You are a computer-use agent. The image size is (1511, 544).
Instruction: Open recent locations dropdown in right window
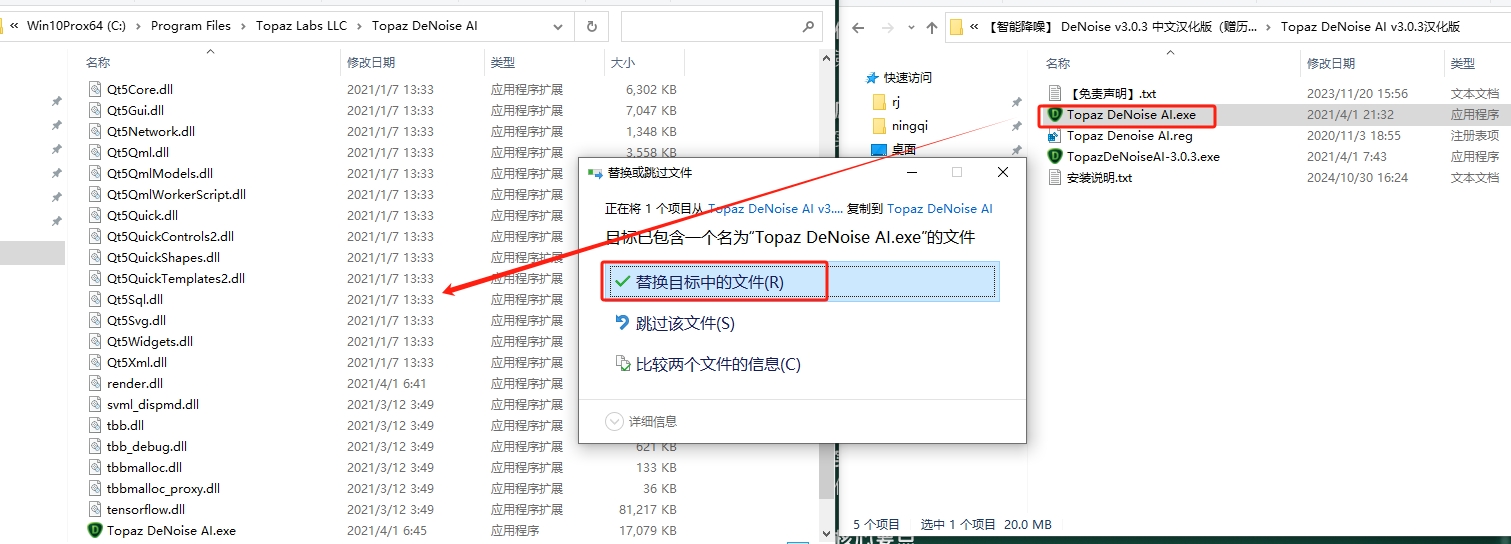(x=910, y=27)
